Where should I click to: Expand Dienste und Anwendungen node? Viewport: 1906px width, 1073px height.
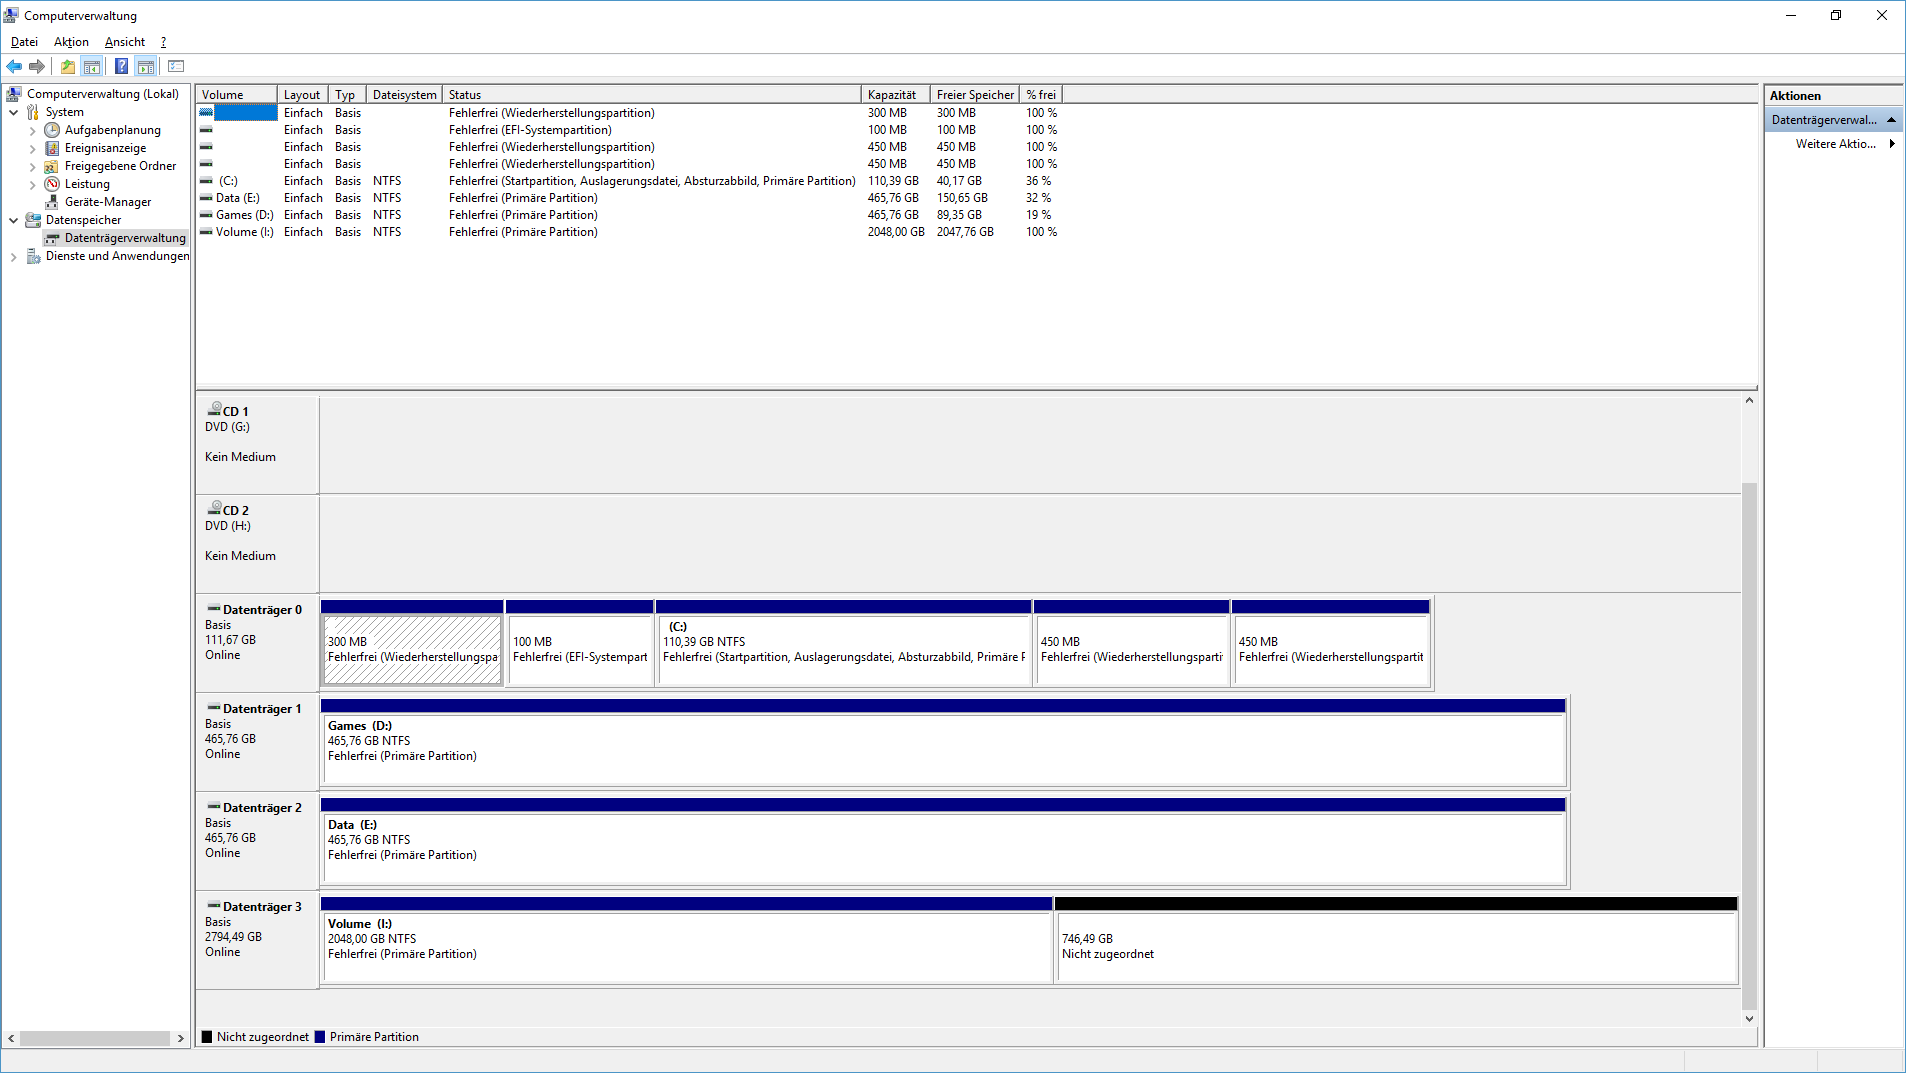[13, 256]
